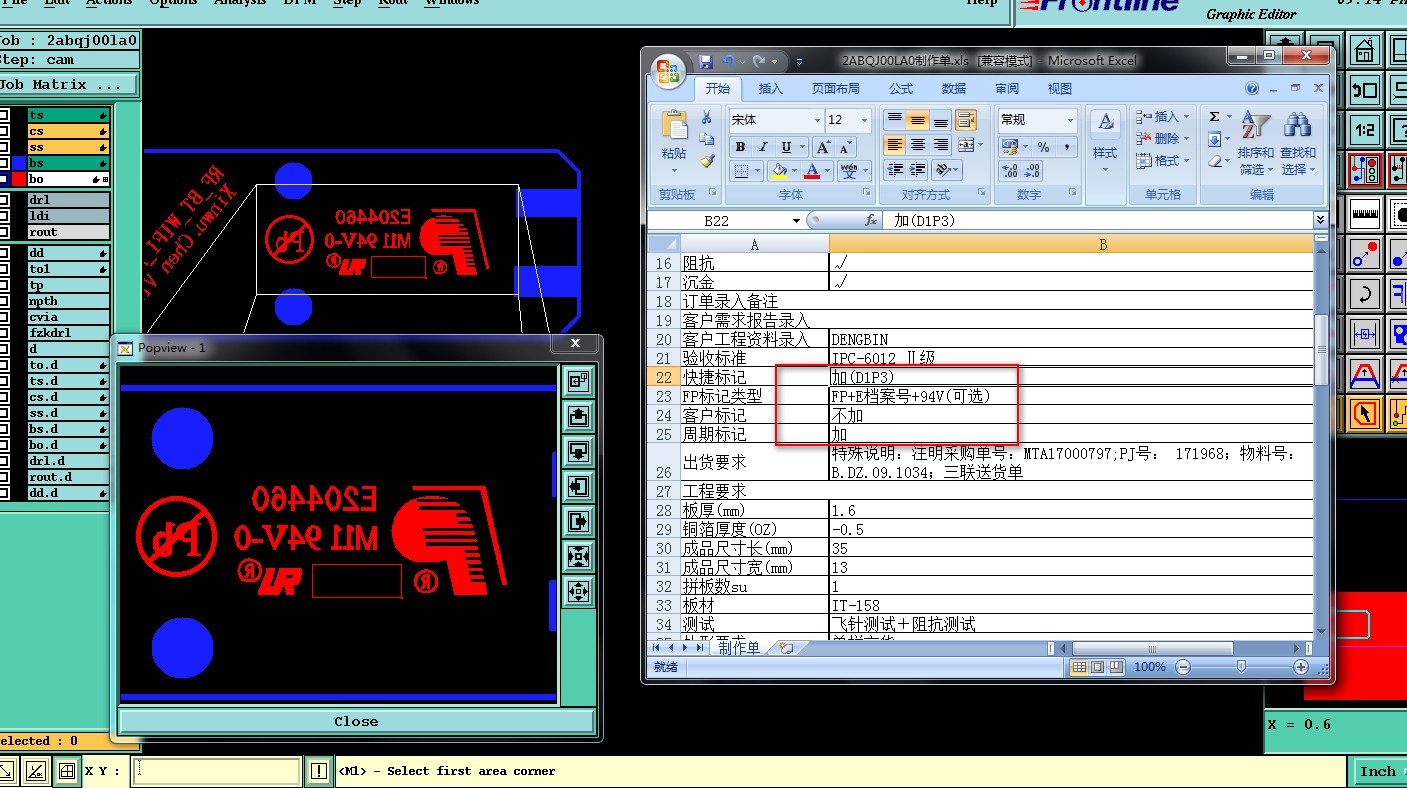Toggle the checkbox for layer cvia
This screenshot has height=788, width=1407.
[5, 317]
